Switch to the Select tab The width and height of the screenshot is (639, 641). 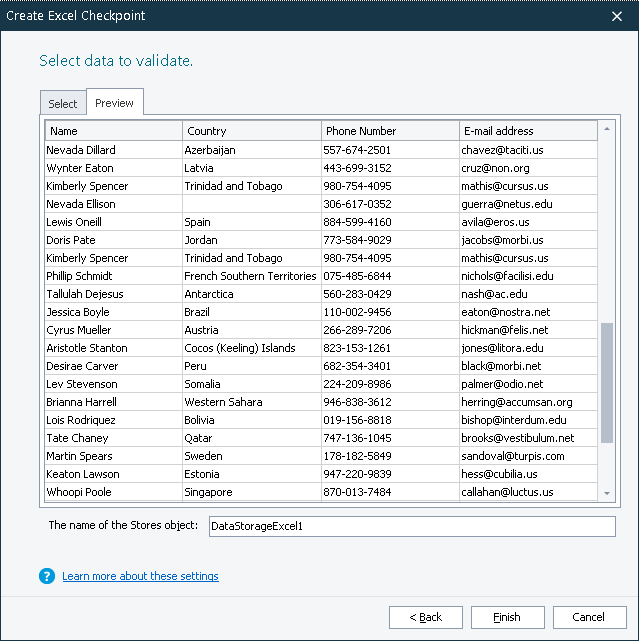click(x=63, y=104)
